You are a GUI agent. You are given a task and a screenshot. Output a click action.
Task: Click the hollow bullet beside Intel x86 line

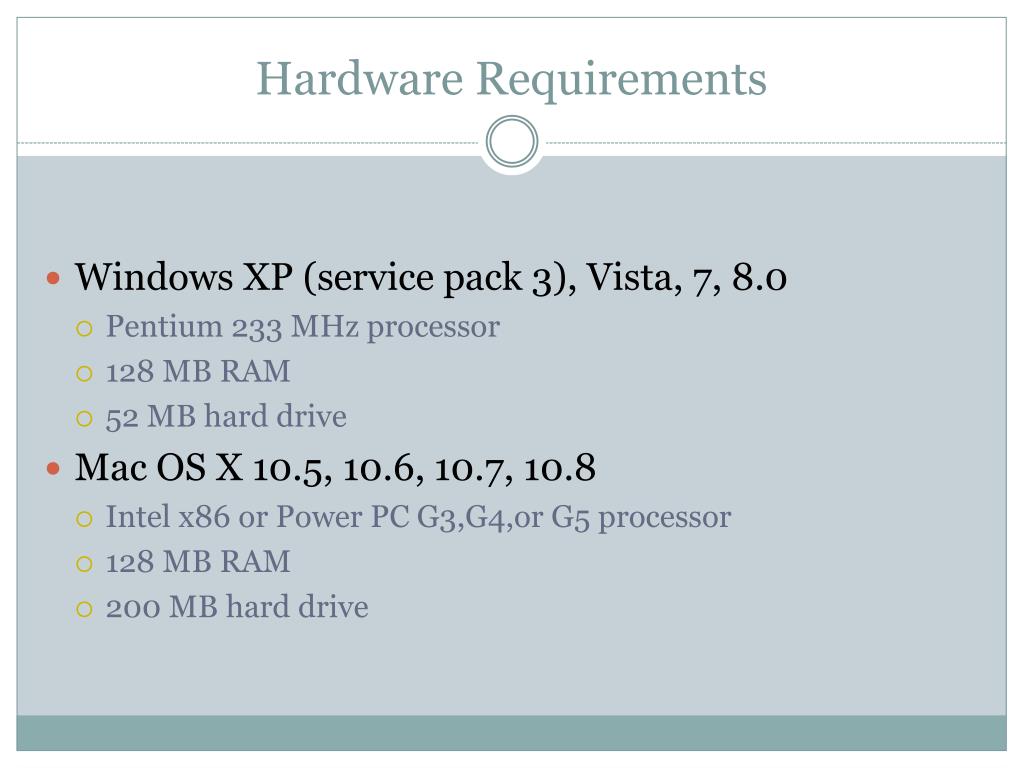(x=85, y=519)
